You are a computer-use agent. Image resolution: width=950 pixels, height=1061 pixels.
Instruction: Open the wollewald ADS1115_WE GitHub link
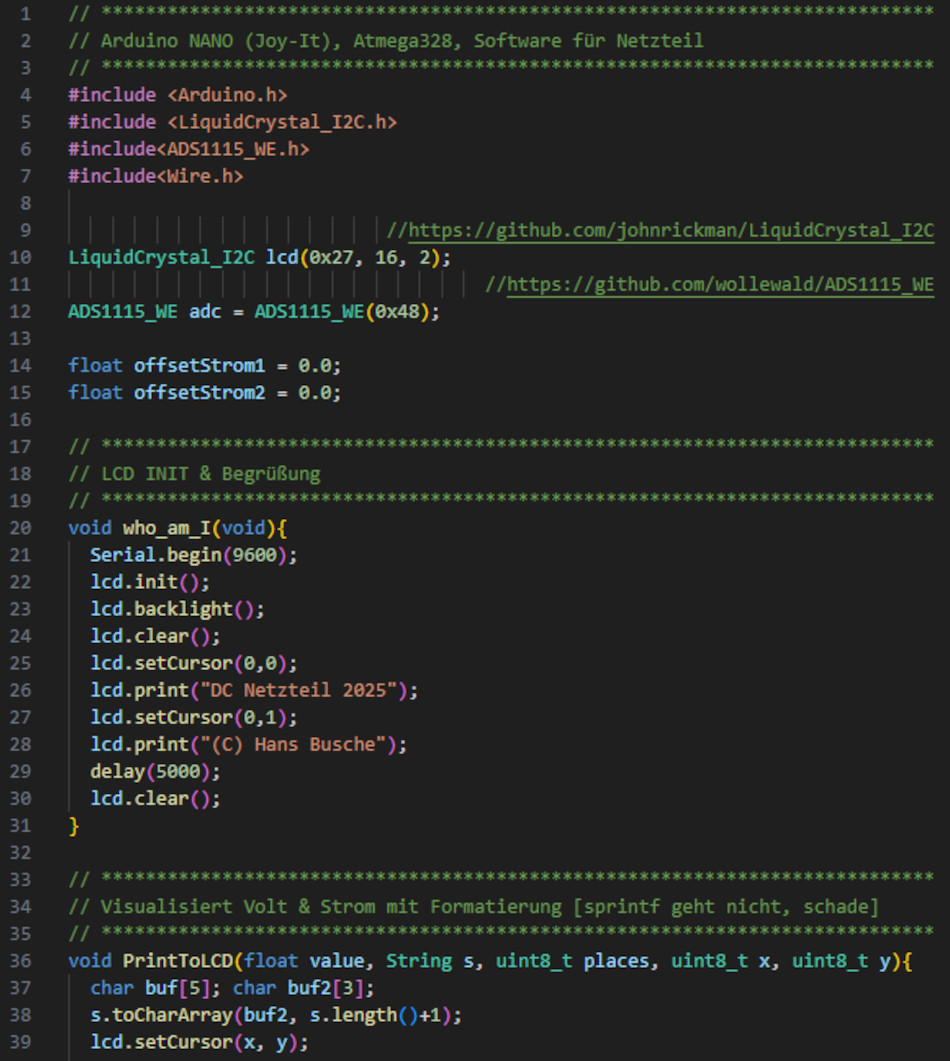[x=720, y=285]
